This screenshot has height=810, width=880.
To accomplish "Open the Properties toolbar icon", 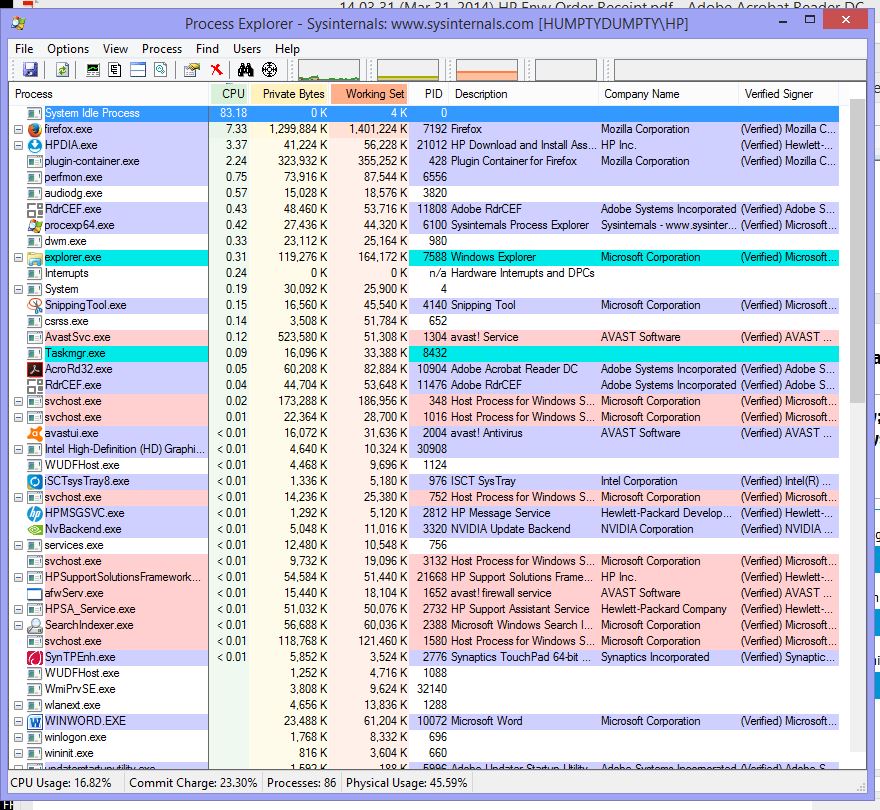I will click(192, 70).
